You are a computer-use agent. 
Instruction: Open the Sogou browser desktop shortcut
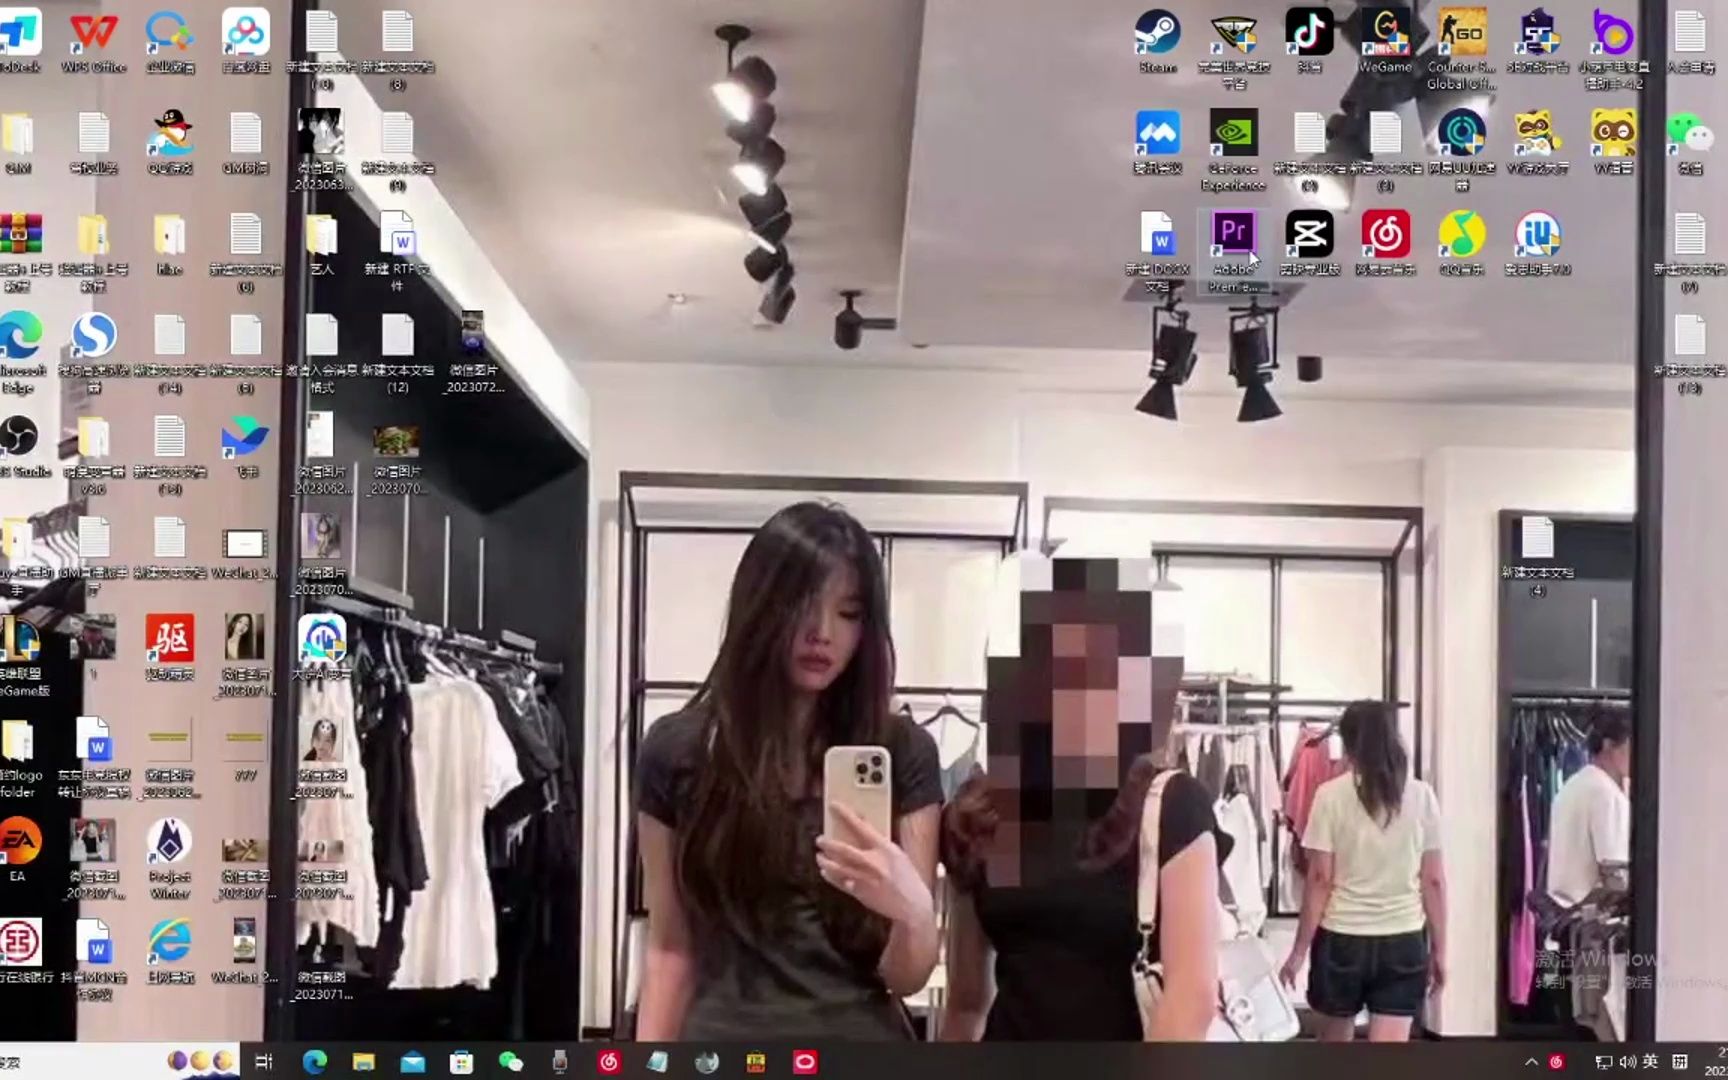coord(93,352)
